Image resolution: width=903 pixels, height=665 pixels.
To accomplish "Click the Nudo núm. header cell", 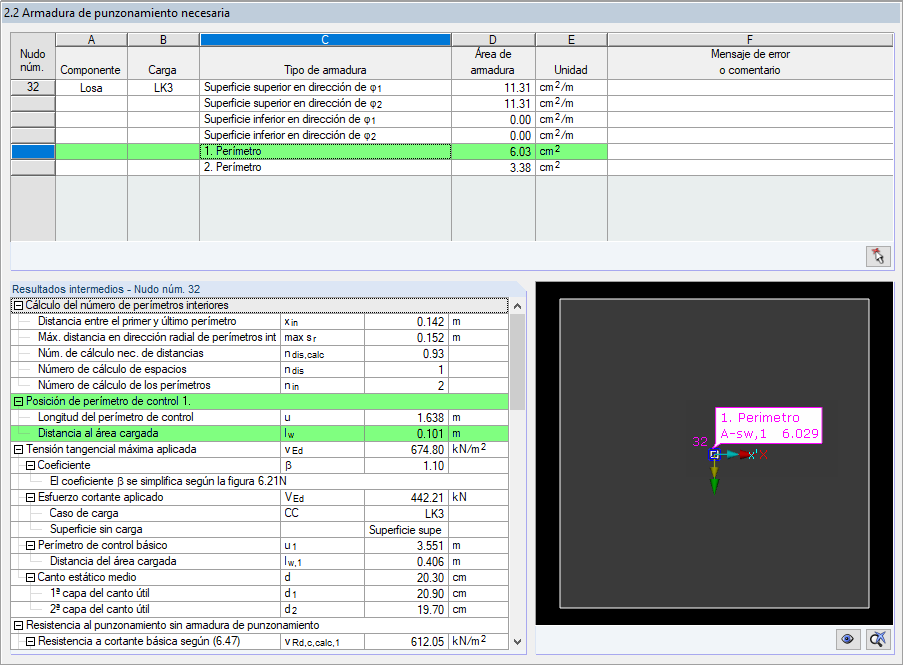I will click(x=33, y=56).
